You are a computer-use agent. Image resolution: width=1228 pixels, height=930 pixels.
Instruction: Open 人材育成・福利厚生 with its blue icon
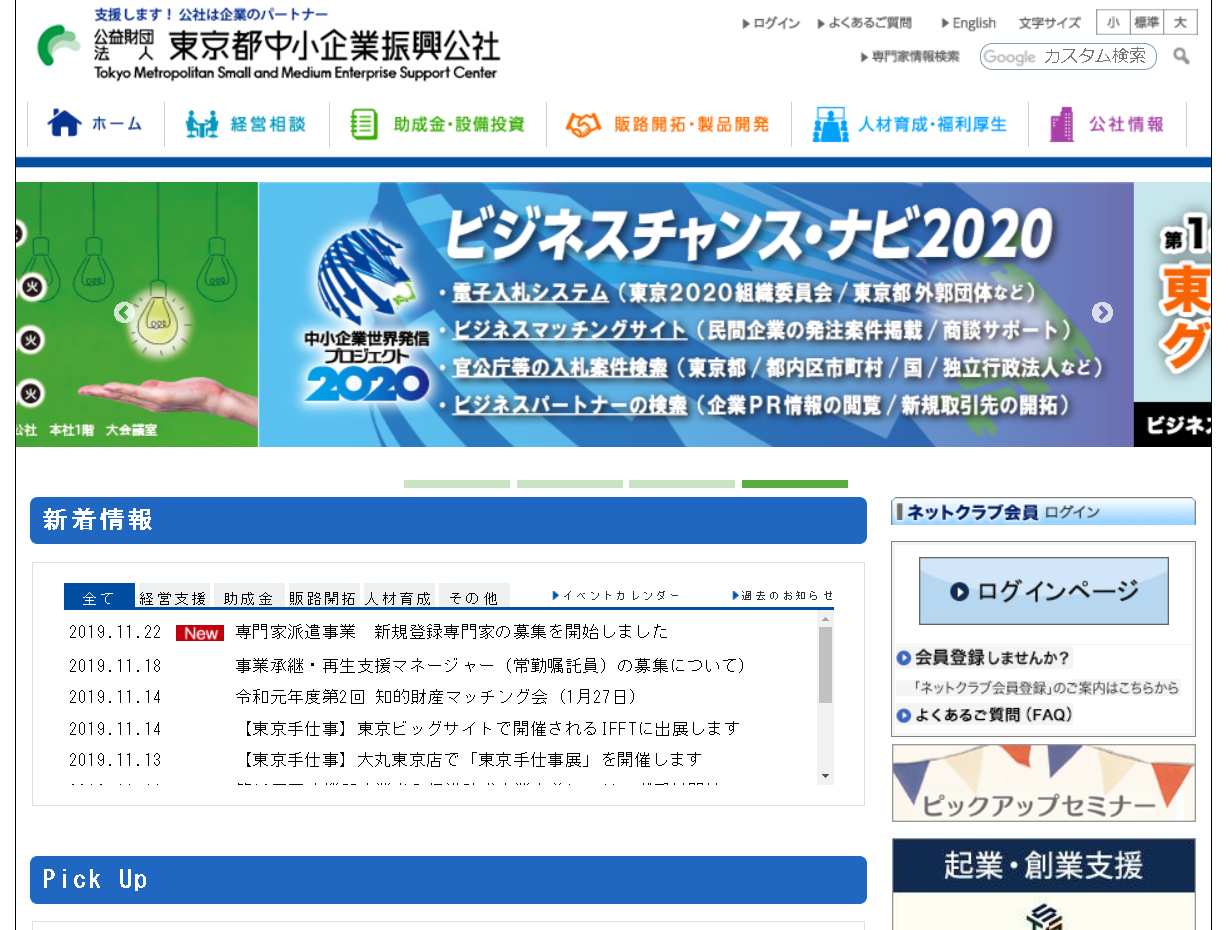point(830,125)
